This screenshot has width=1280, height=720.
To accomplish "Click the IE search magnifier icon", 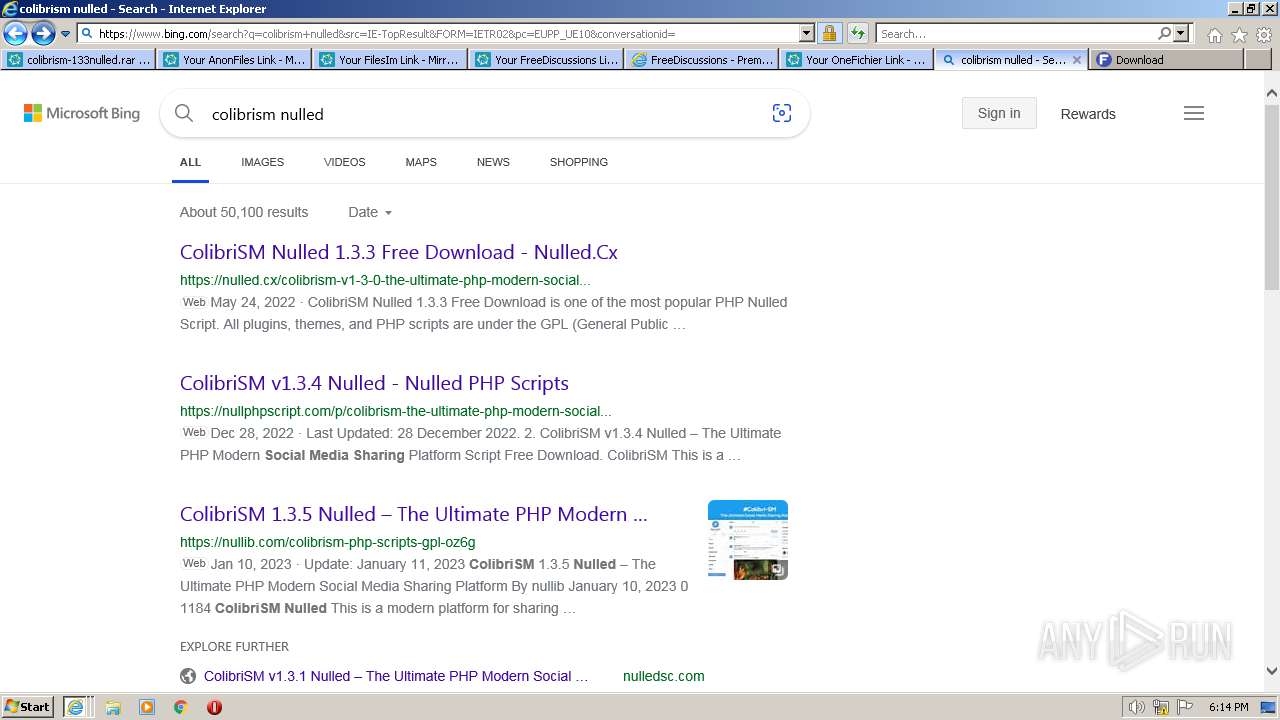I will (x=1165, y=34).
